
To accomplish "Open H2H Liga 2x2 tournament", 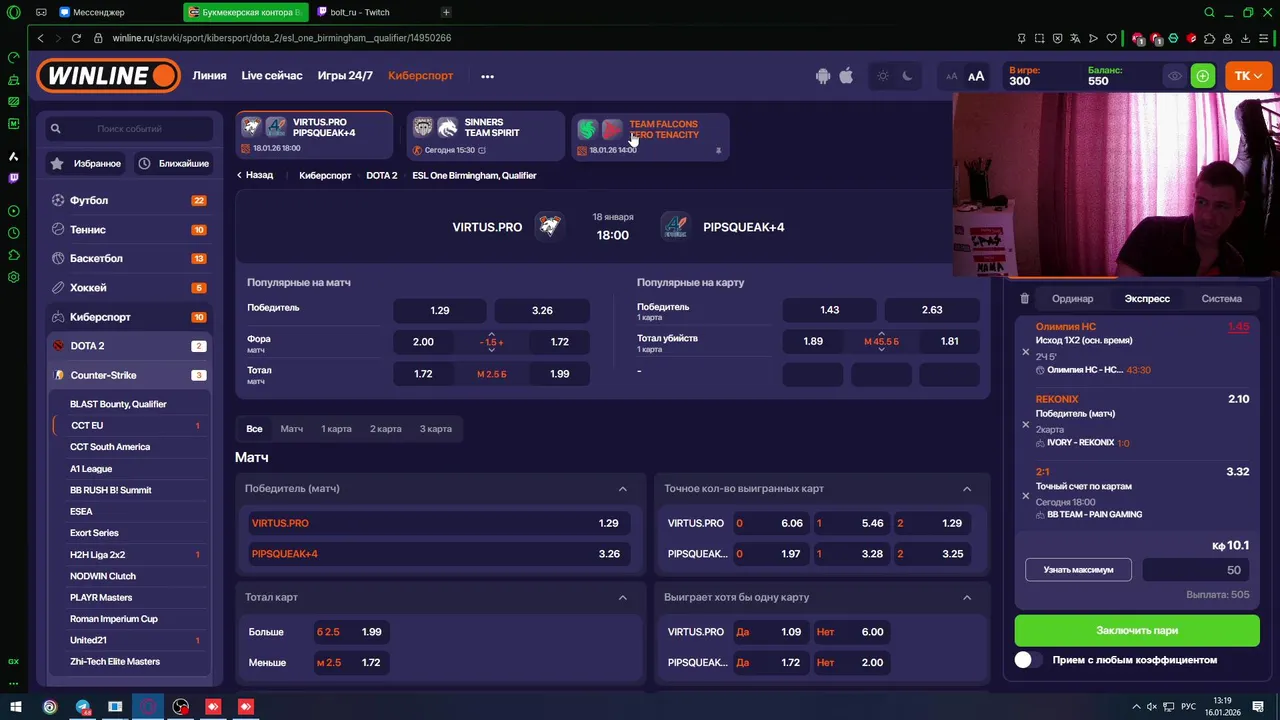I will coord(129,554).
